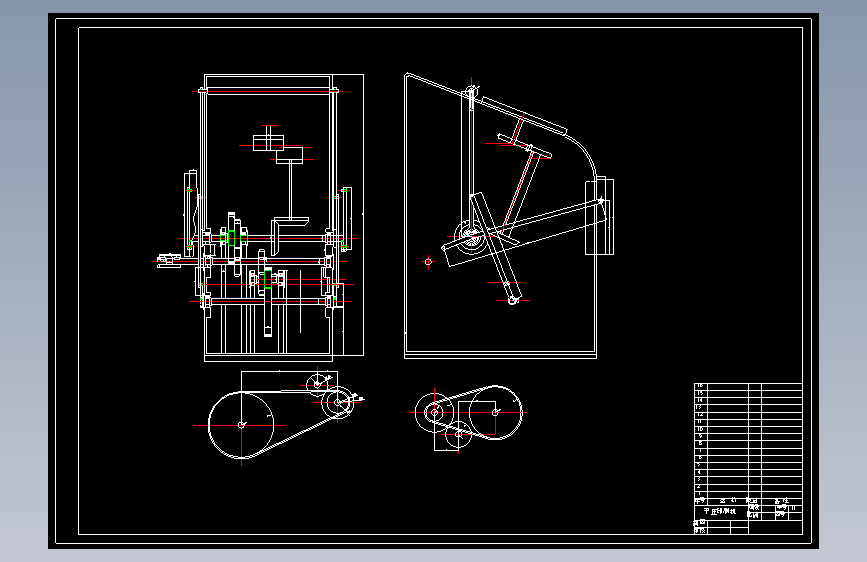This screenshot has width=867, height=562.
Task: Select the large belt pulley circle in lower-left view
Action: (x=241, y=425)
